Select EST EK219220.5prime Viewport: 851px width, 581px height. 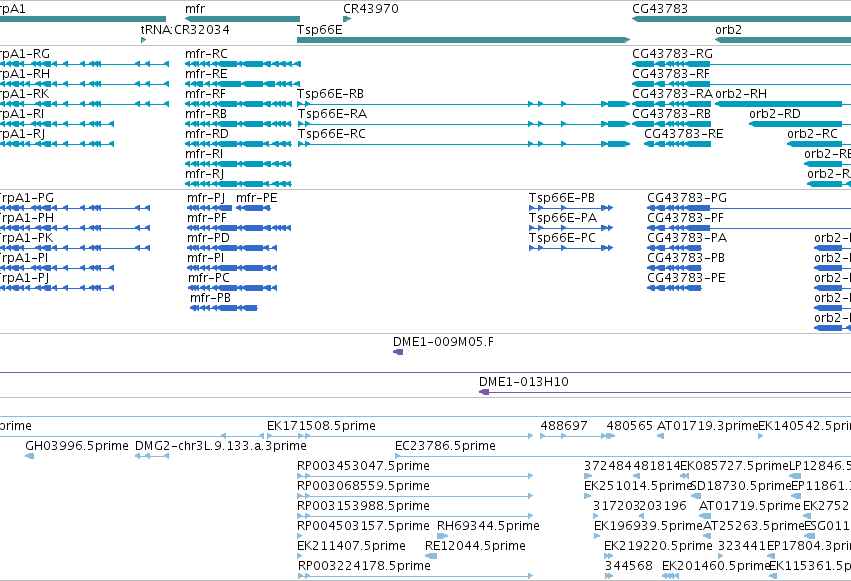(658, 546)
